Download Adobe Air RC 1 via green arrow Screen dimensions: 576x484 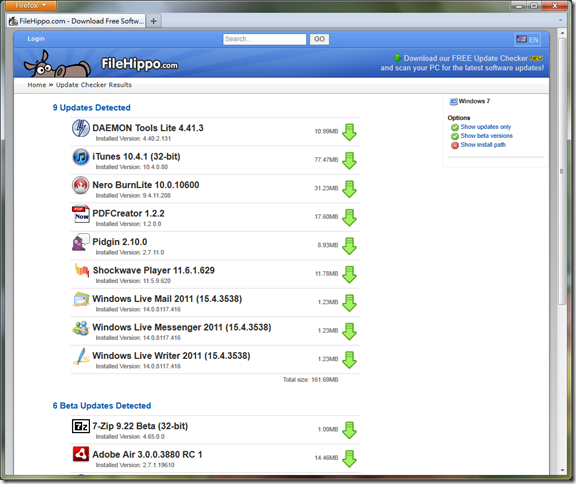point(349,459)
